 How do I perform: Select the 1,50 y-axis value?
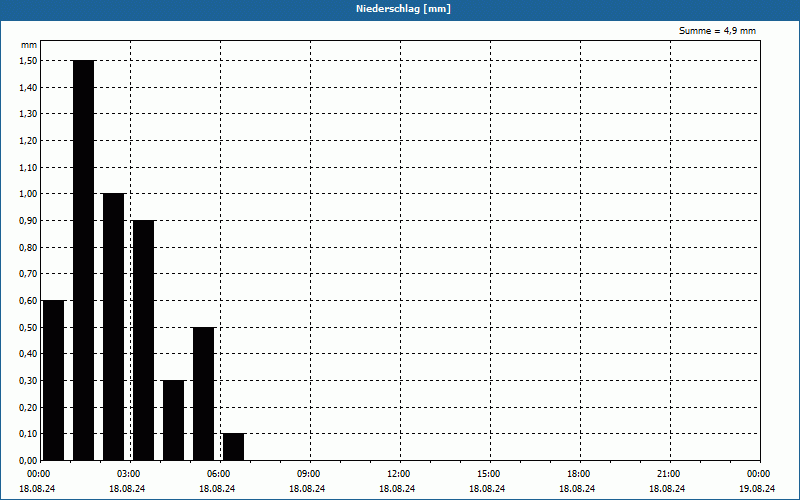[x=28, y=61]
